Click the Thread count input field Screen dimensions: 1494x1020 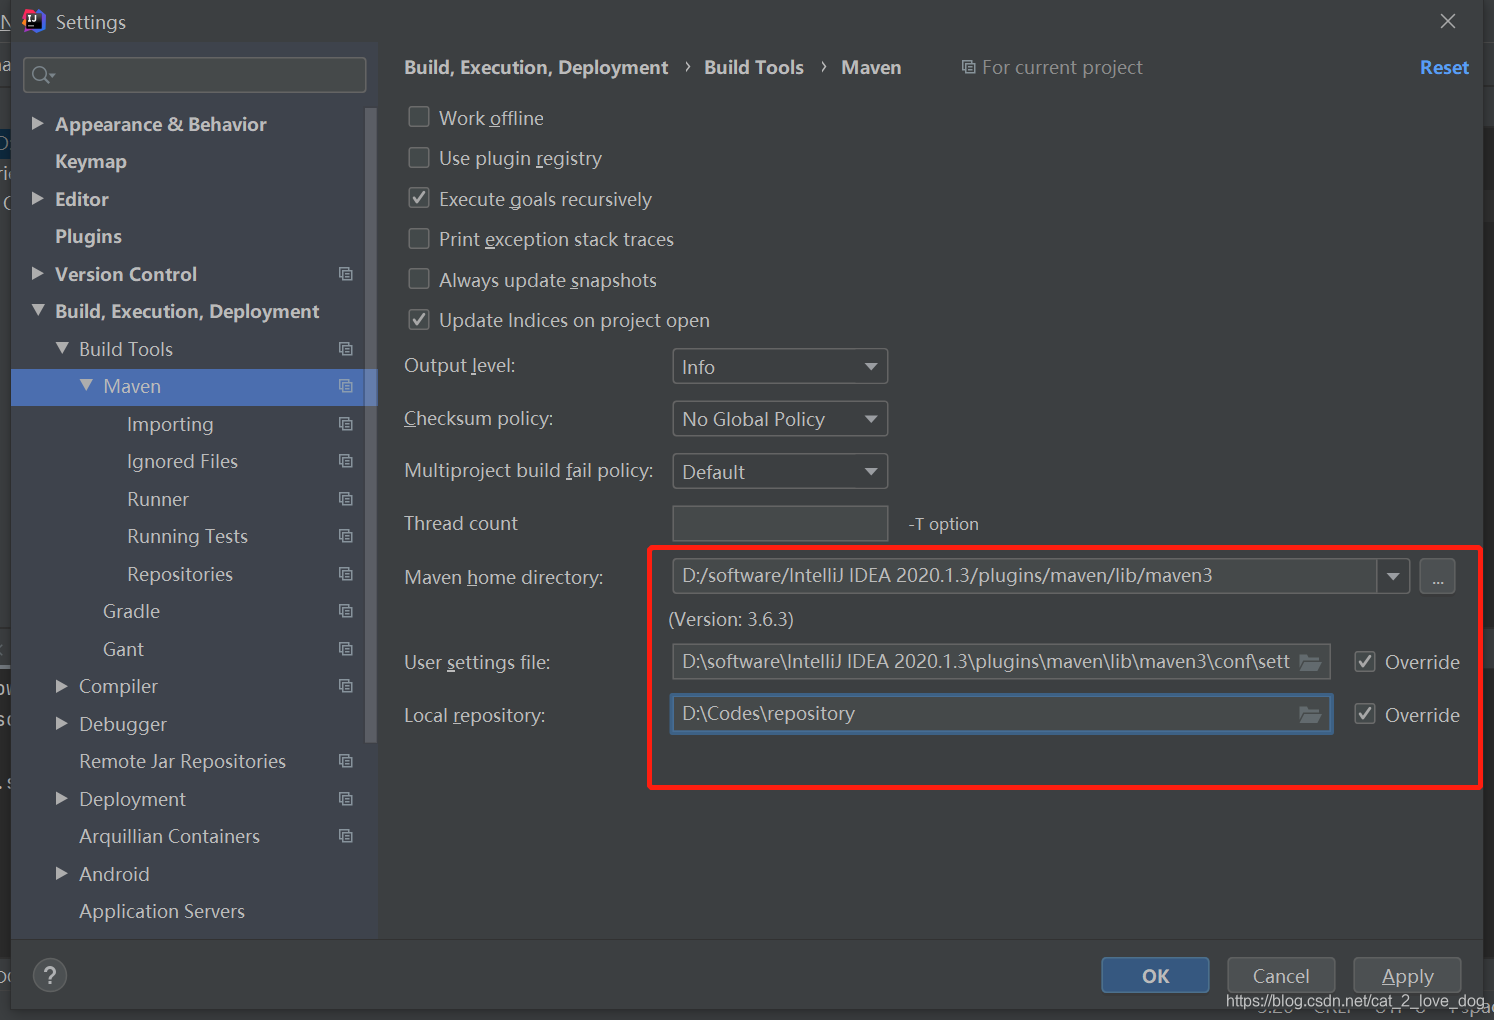click(x=780, y=523)
